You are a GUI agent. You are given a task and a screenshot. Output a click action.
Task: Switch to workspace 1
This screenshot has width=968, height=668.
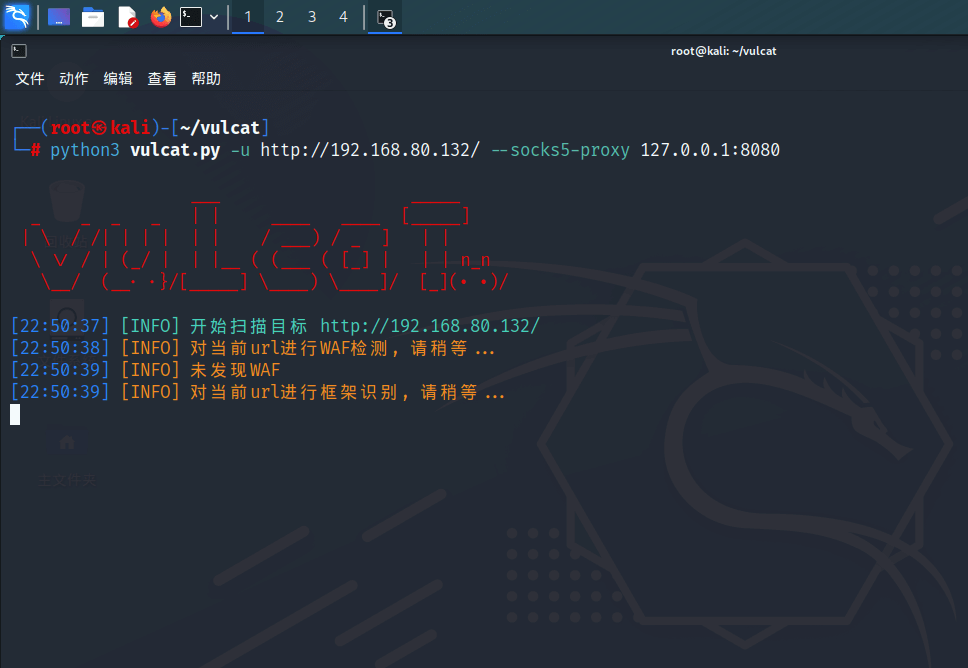coord(248,17)
